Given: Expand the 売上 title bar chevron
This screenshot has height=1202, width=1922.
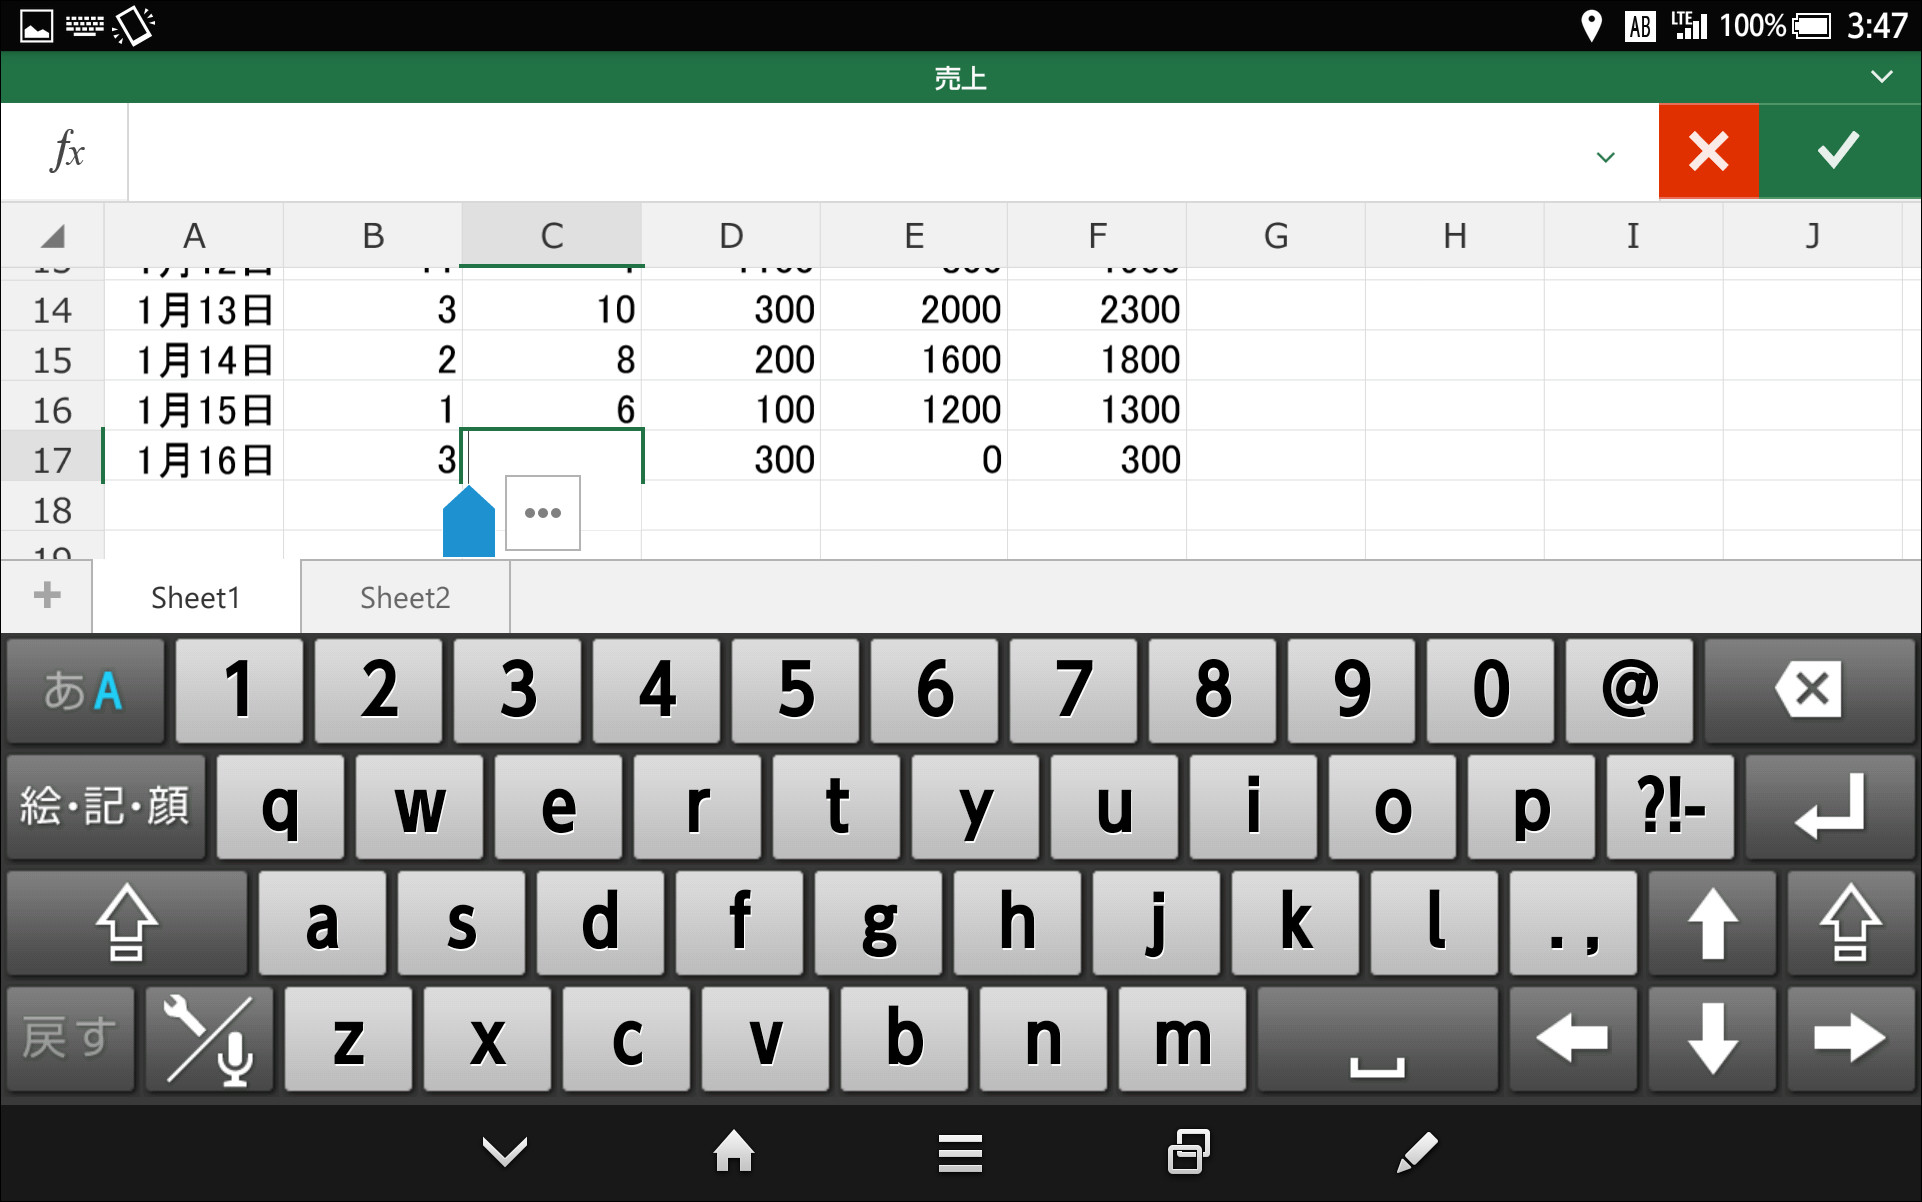Looking at the screenshot, I should (1882, 77).
